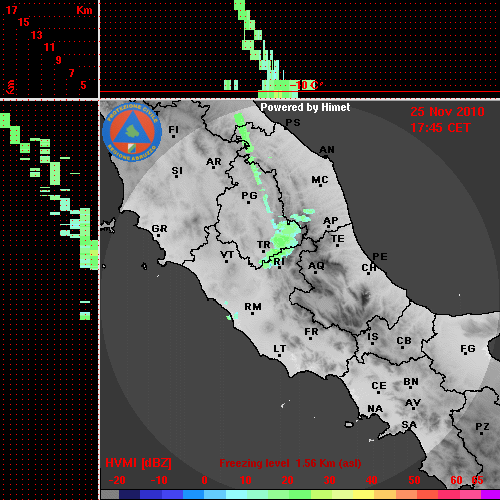The image size is (500, 500).
Task: Click the Powered by Himet text
Action: tap(305, 107)
